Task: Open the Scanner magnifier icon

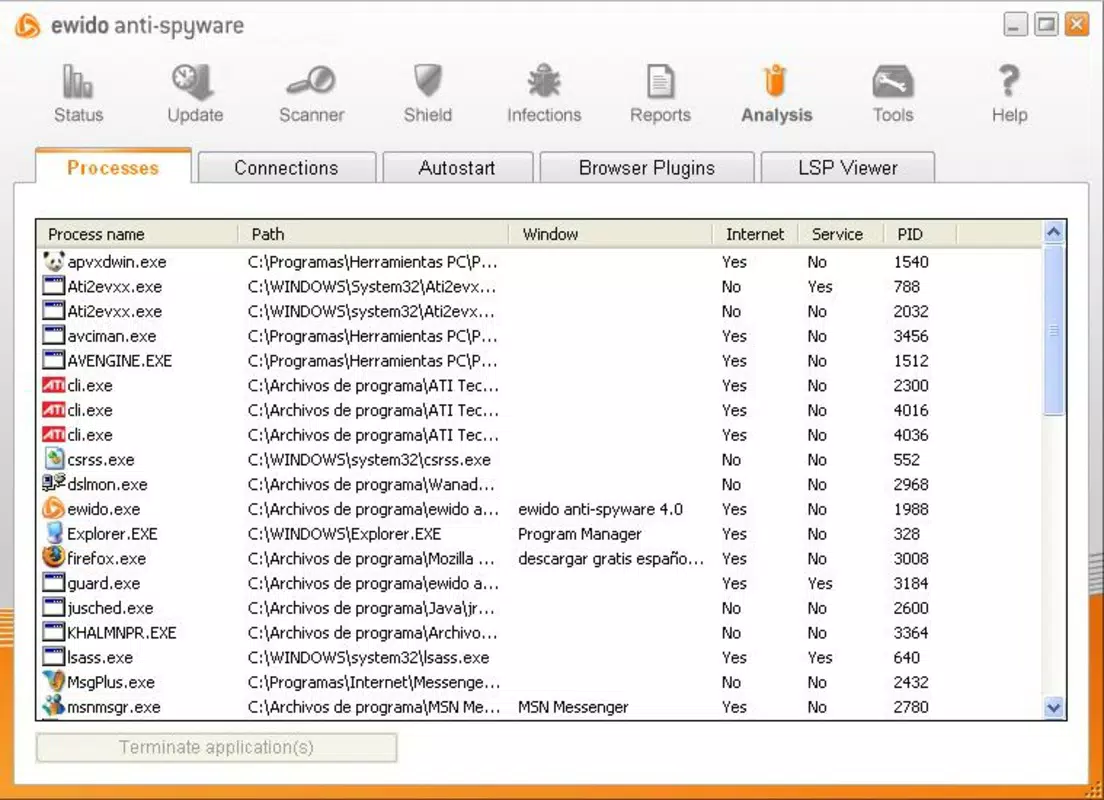Action: (x=310, y=80)
